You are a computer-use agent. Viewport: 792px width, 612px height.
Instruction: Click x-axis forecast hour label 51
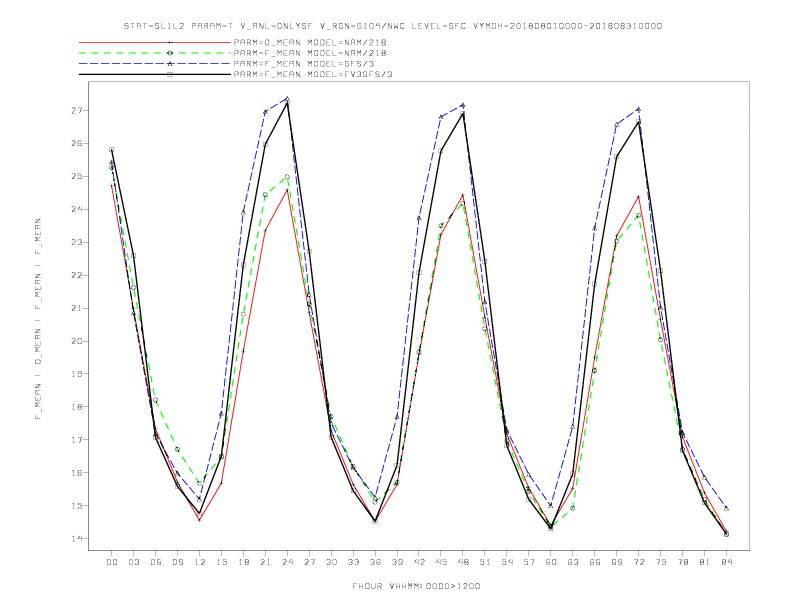point(485,562)
